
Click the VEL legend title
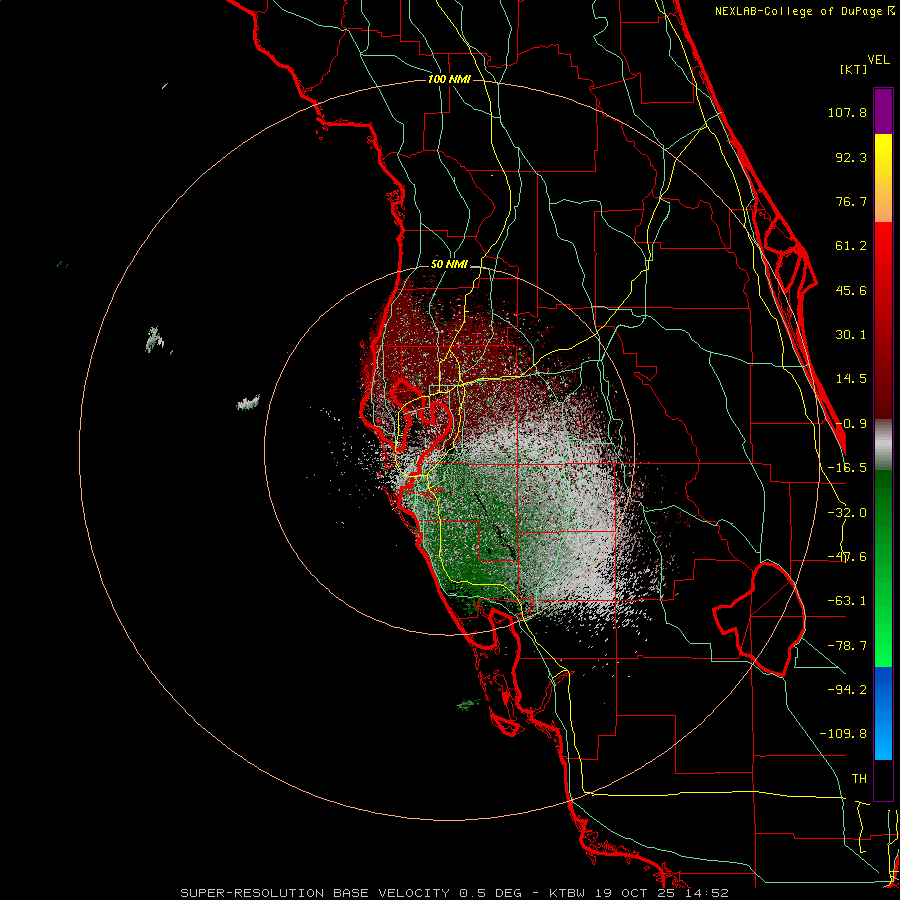pyautogui.click(x=878, y=59)
